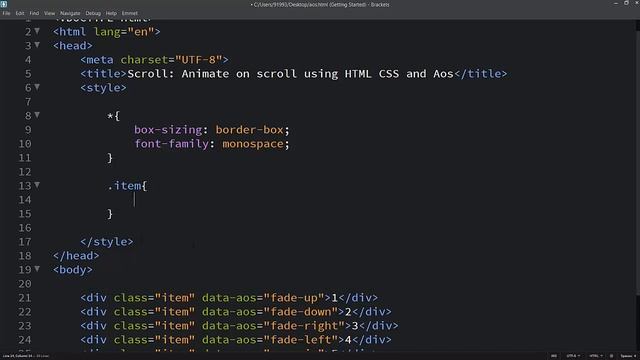Open the Emmet menu

[x=129, y=13]
